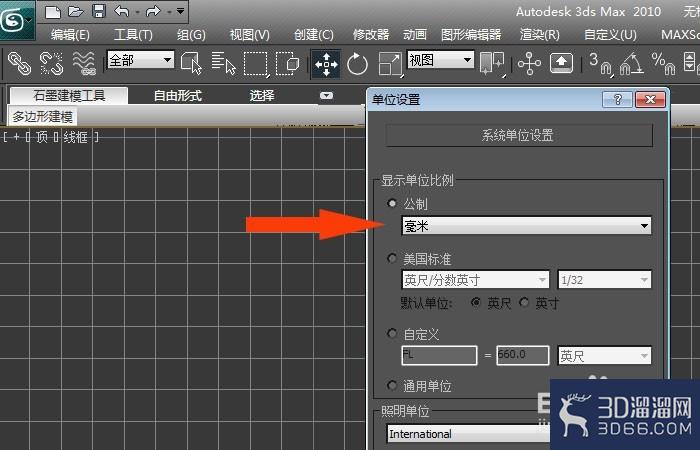Click custom unit name field FL
The image size is (700, 450).
(439, 355)
